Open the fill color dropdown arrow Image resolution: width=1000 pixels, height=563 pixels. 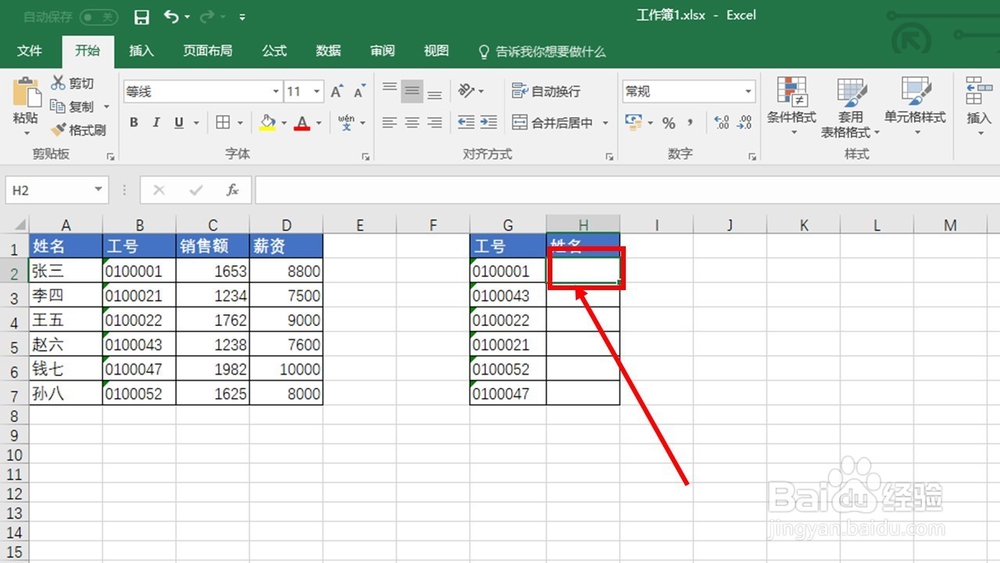coord(284,122)
